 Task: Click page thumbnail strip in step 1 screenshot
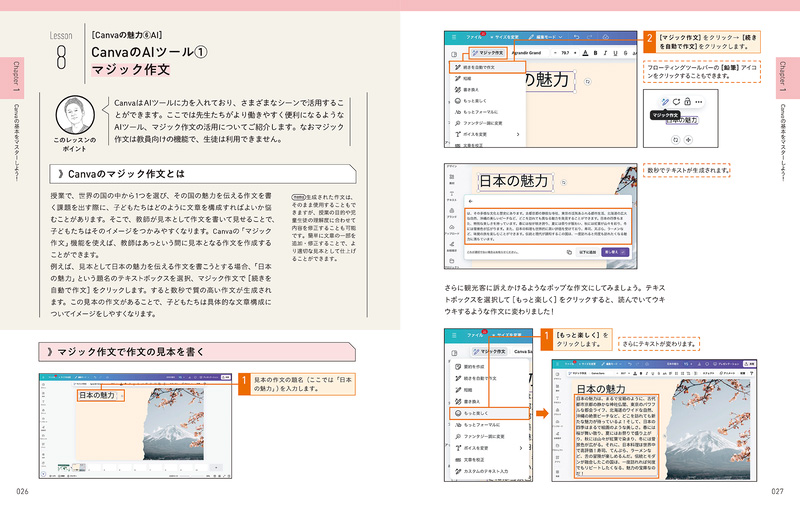(x=140, y=467)
